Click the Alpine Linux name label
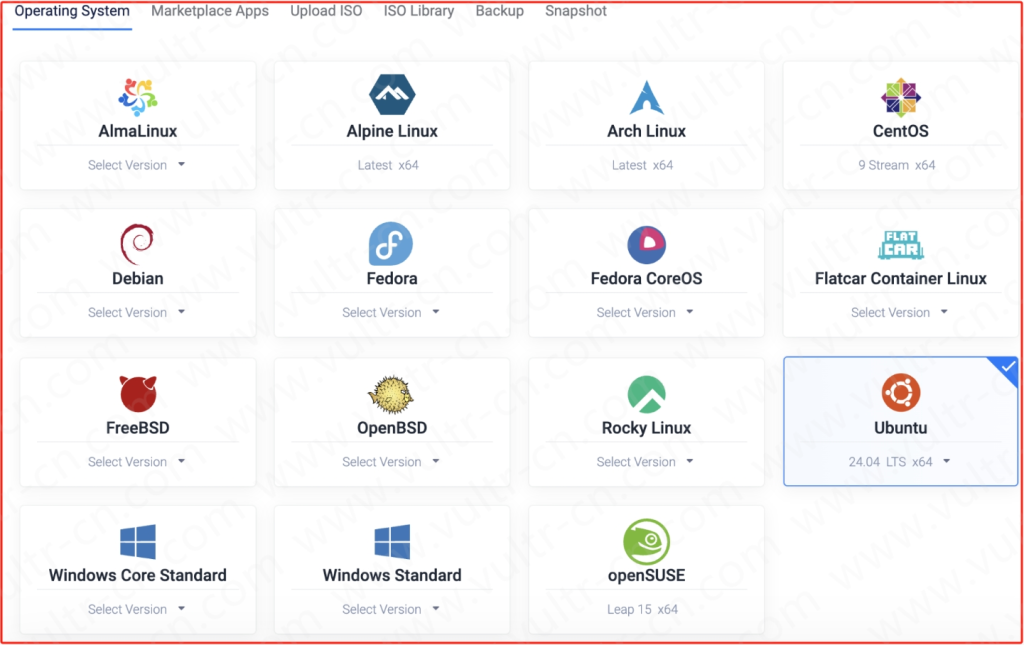Image resolution: width=1024 pixels, height=645 pixels. click(x=392, y=131)
